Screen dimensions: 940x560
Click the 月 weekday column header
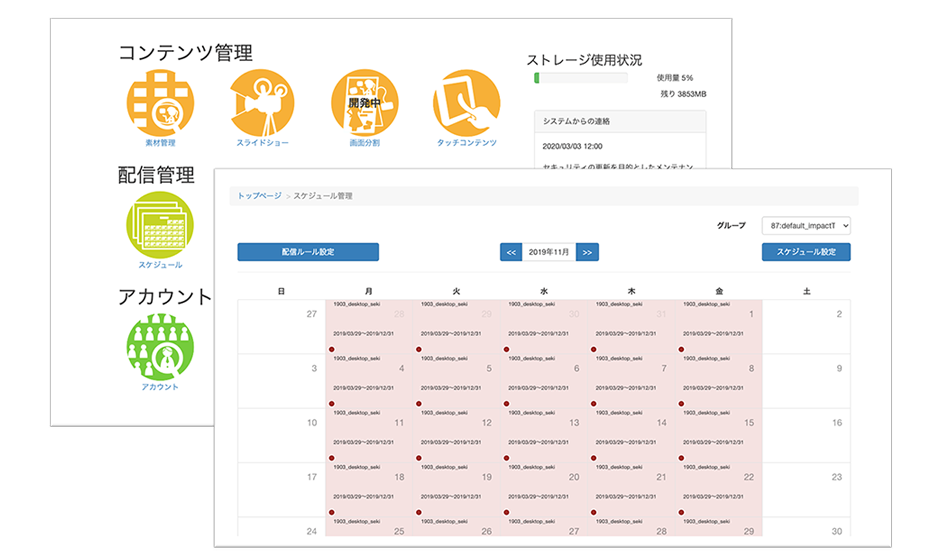click(369, 291)
